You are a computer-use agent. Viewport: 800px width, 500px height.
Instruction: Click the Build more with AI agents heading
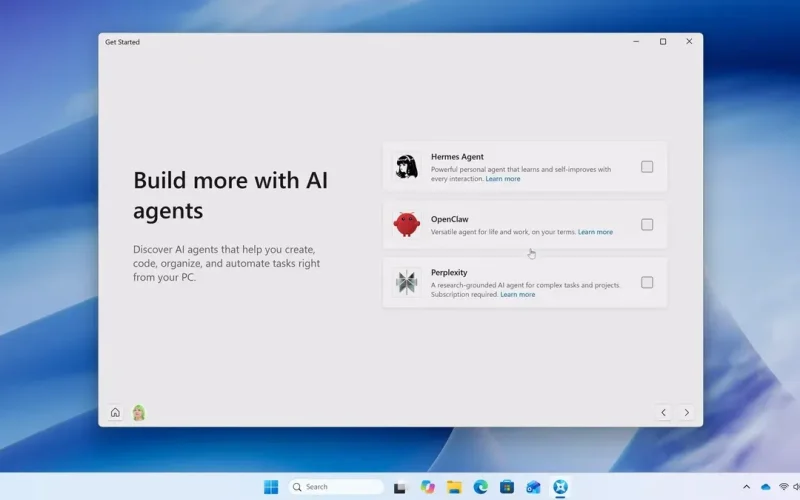click(231, 195)
